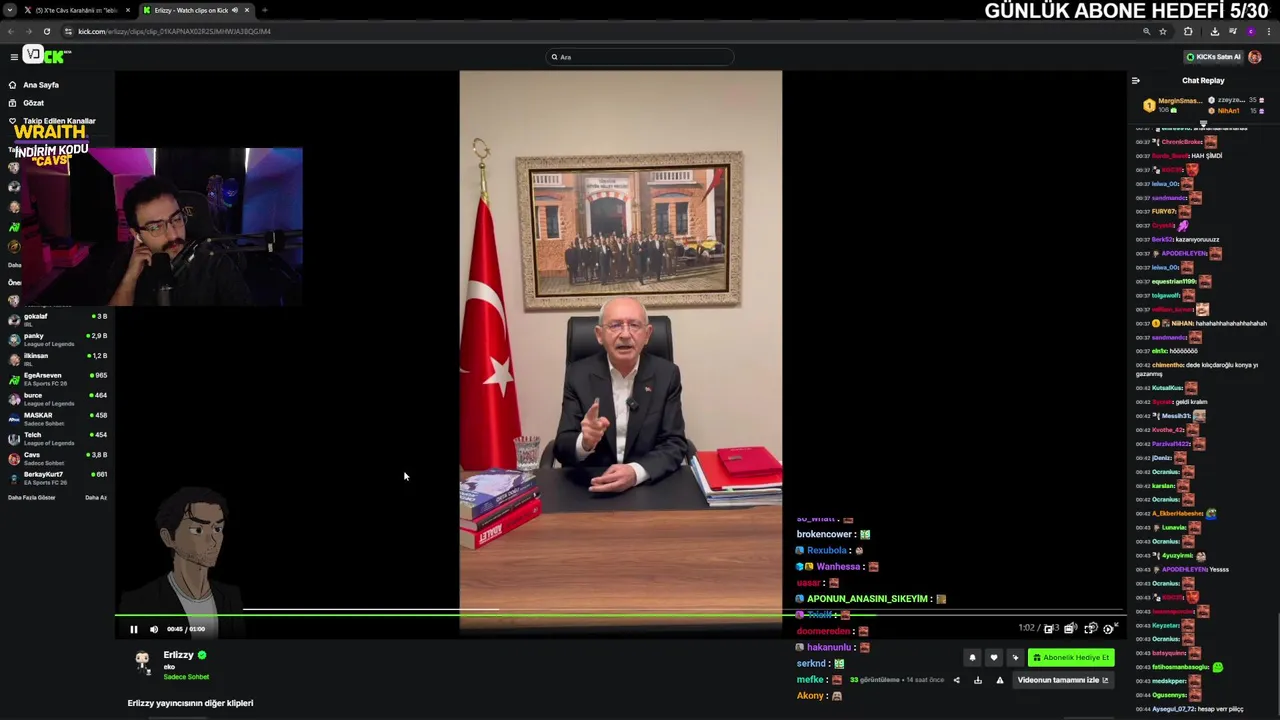Open Cavs channel in sidebar
The width and height of the screenshot is (1280, 720).
pyautogui.click(x=58, y=458)
